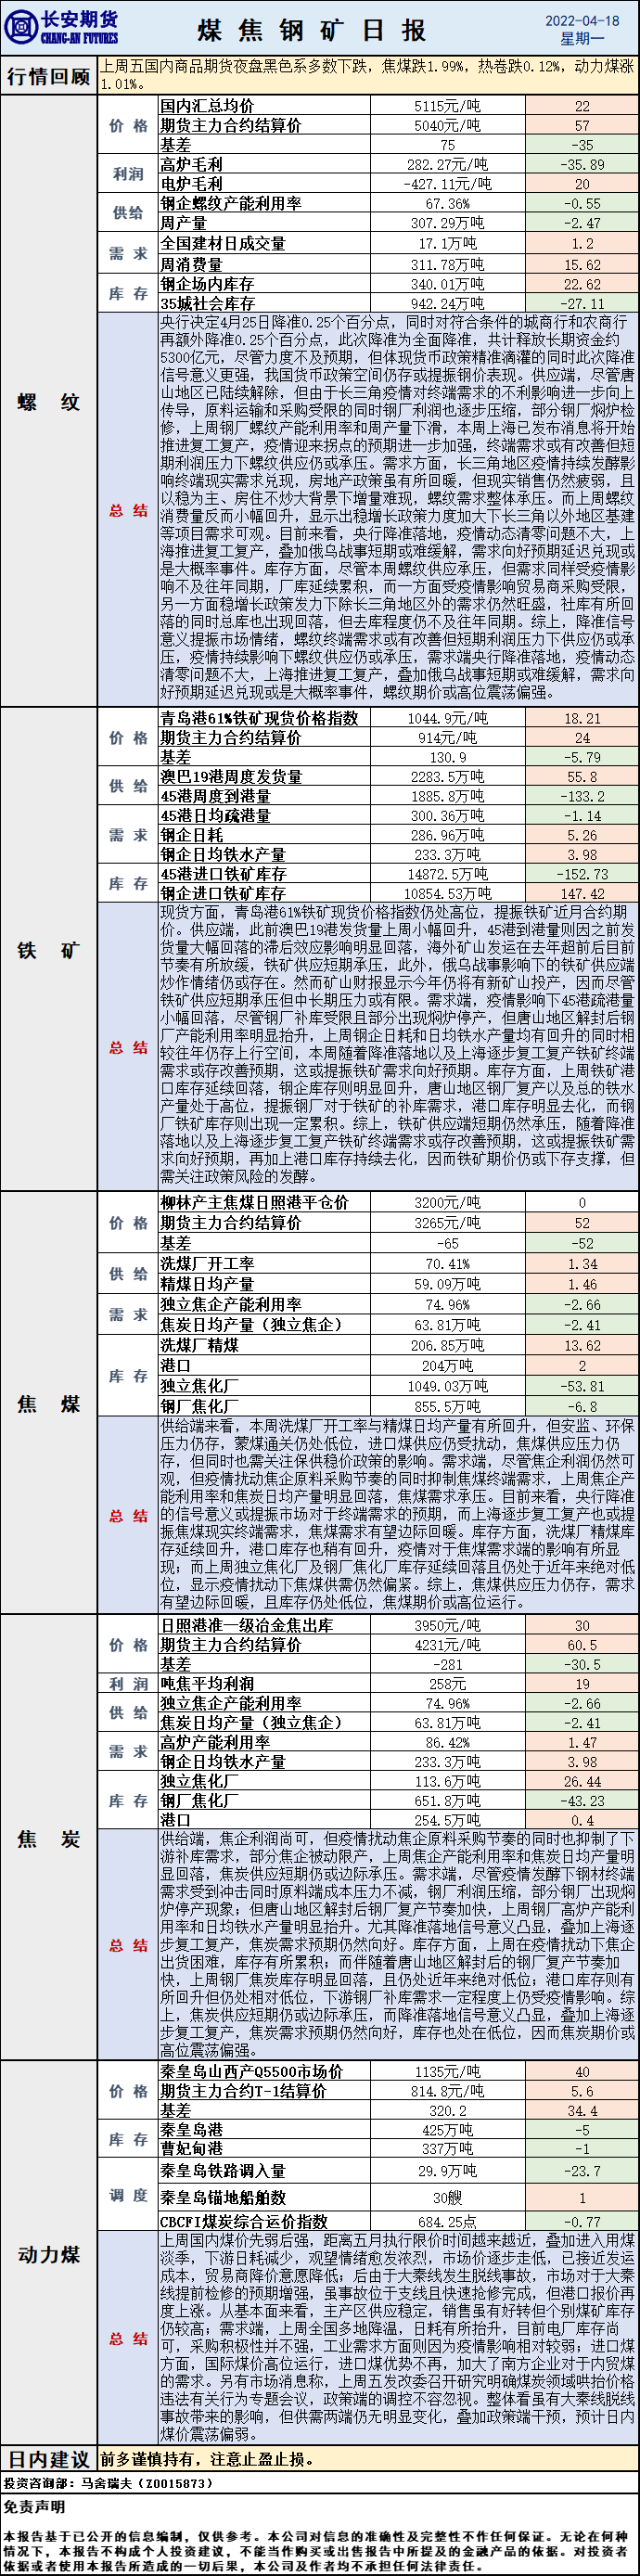This screenshot has width=640, height=2576.
Task: Select the value 86.42%
Action: 446,1743
